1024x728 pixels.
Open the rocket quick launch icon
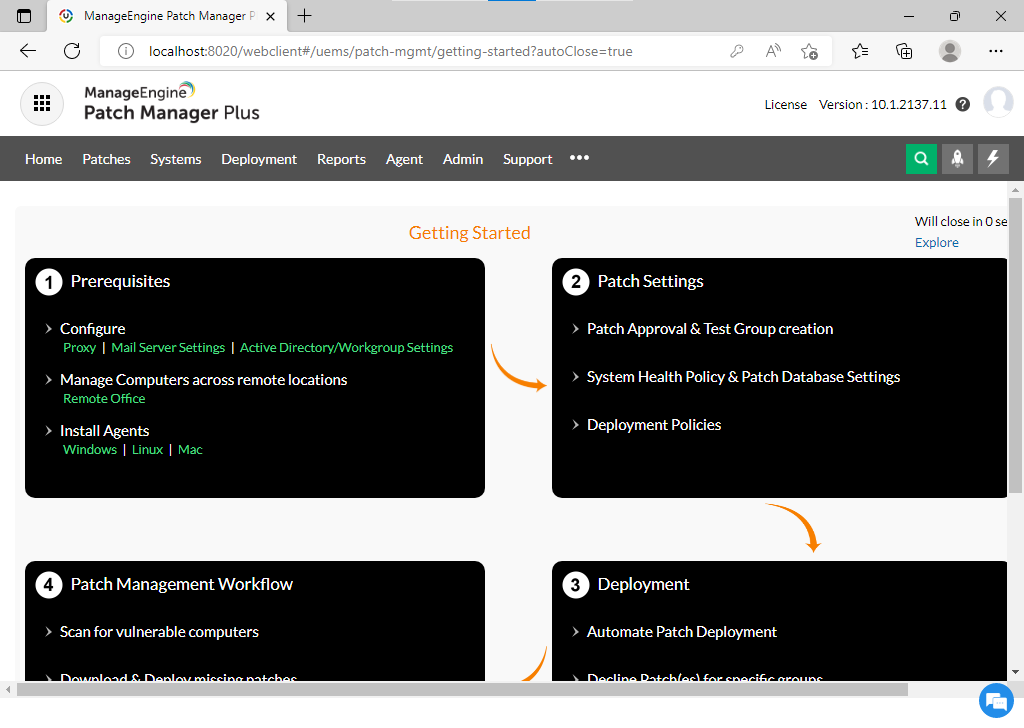[x=957, y=159]
